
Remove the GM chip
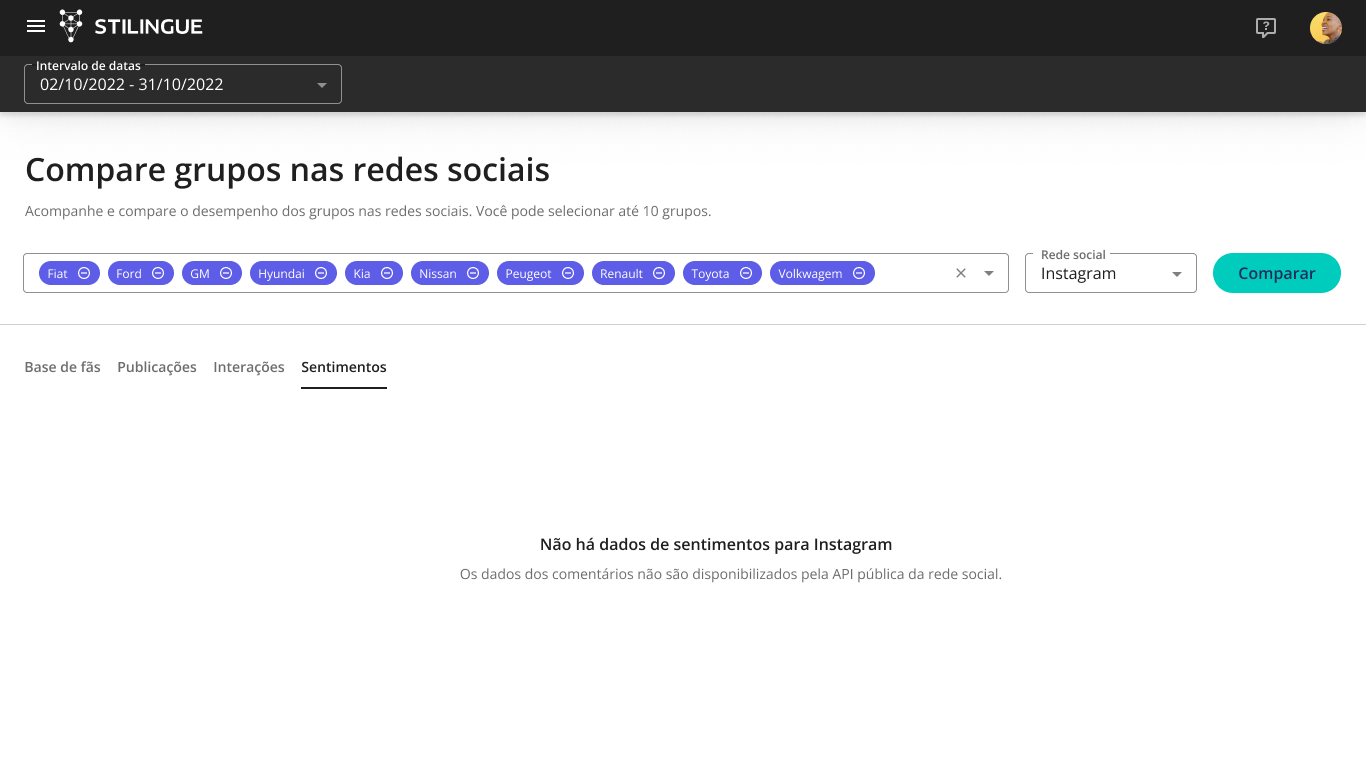coord(226,273)
